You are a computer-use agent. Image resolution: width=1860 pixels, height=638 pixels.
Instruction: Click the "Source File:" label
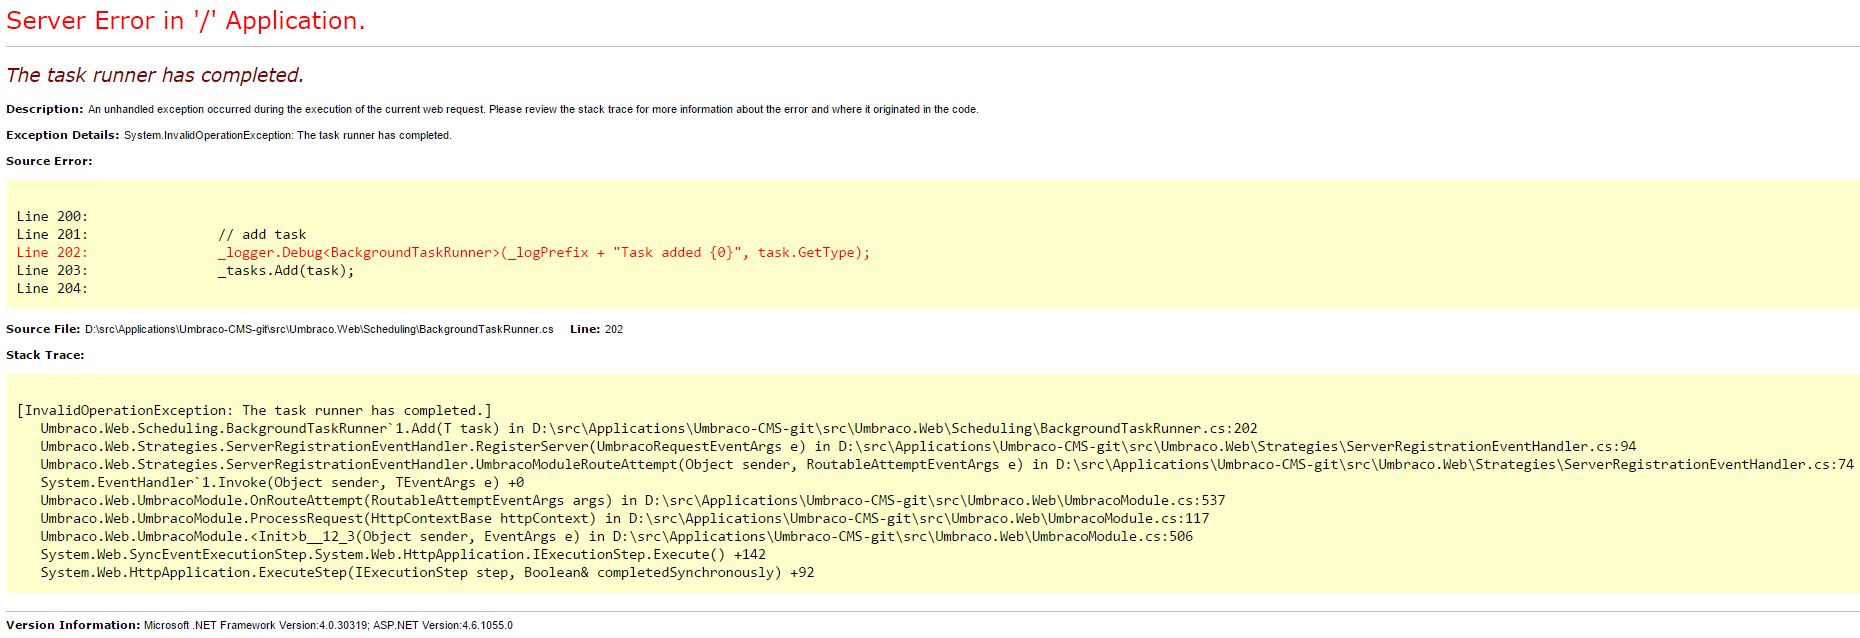point(43,329)
